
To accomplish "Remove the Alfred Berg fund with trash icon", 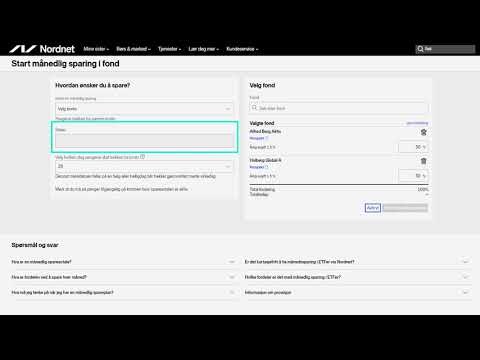I will (x=424, y=132).
